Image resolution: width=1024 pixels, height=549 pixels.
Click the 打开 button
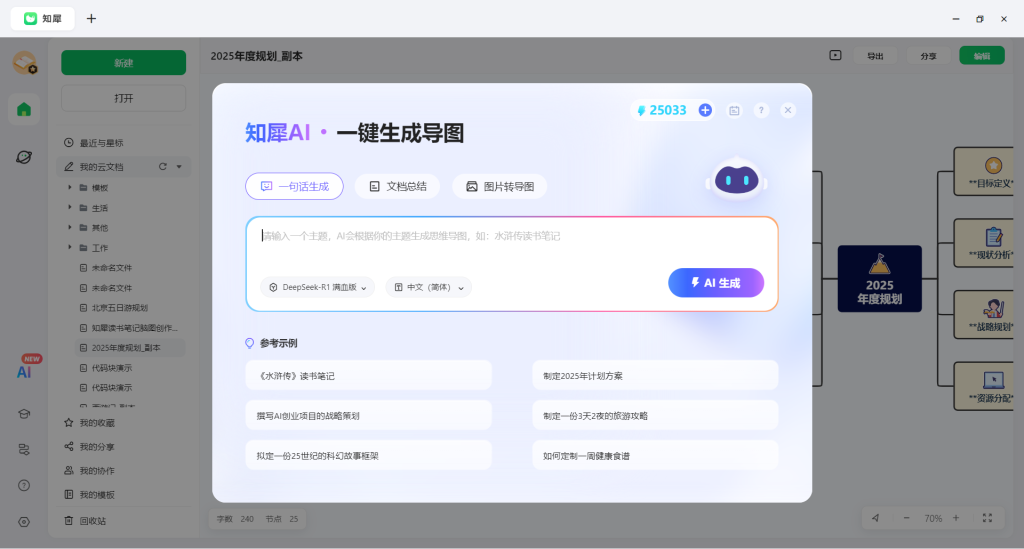pos(123,98)
